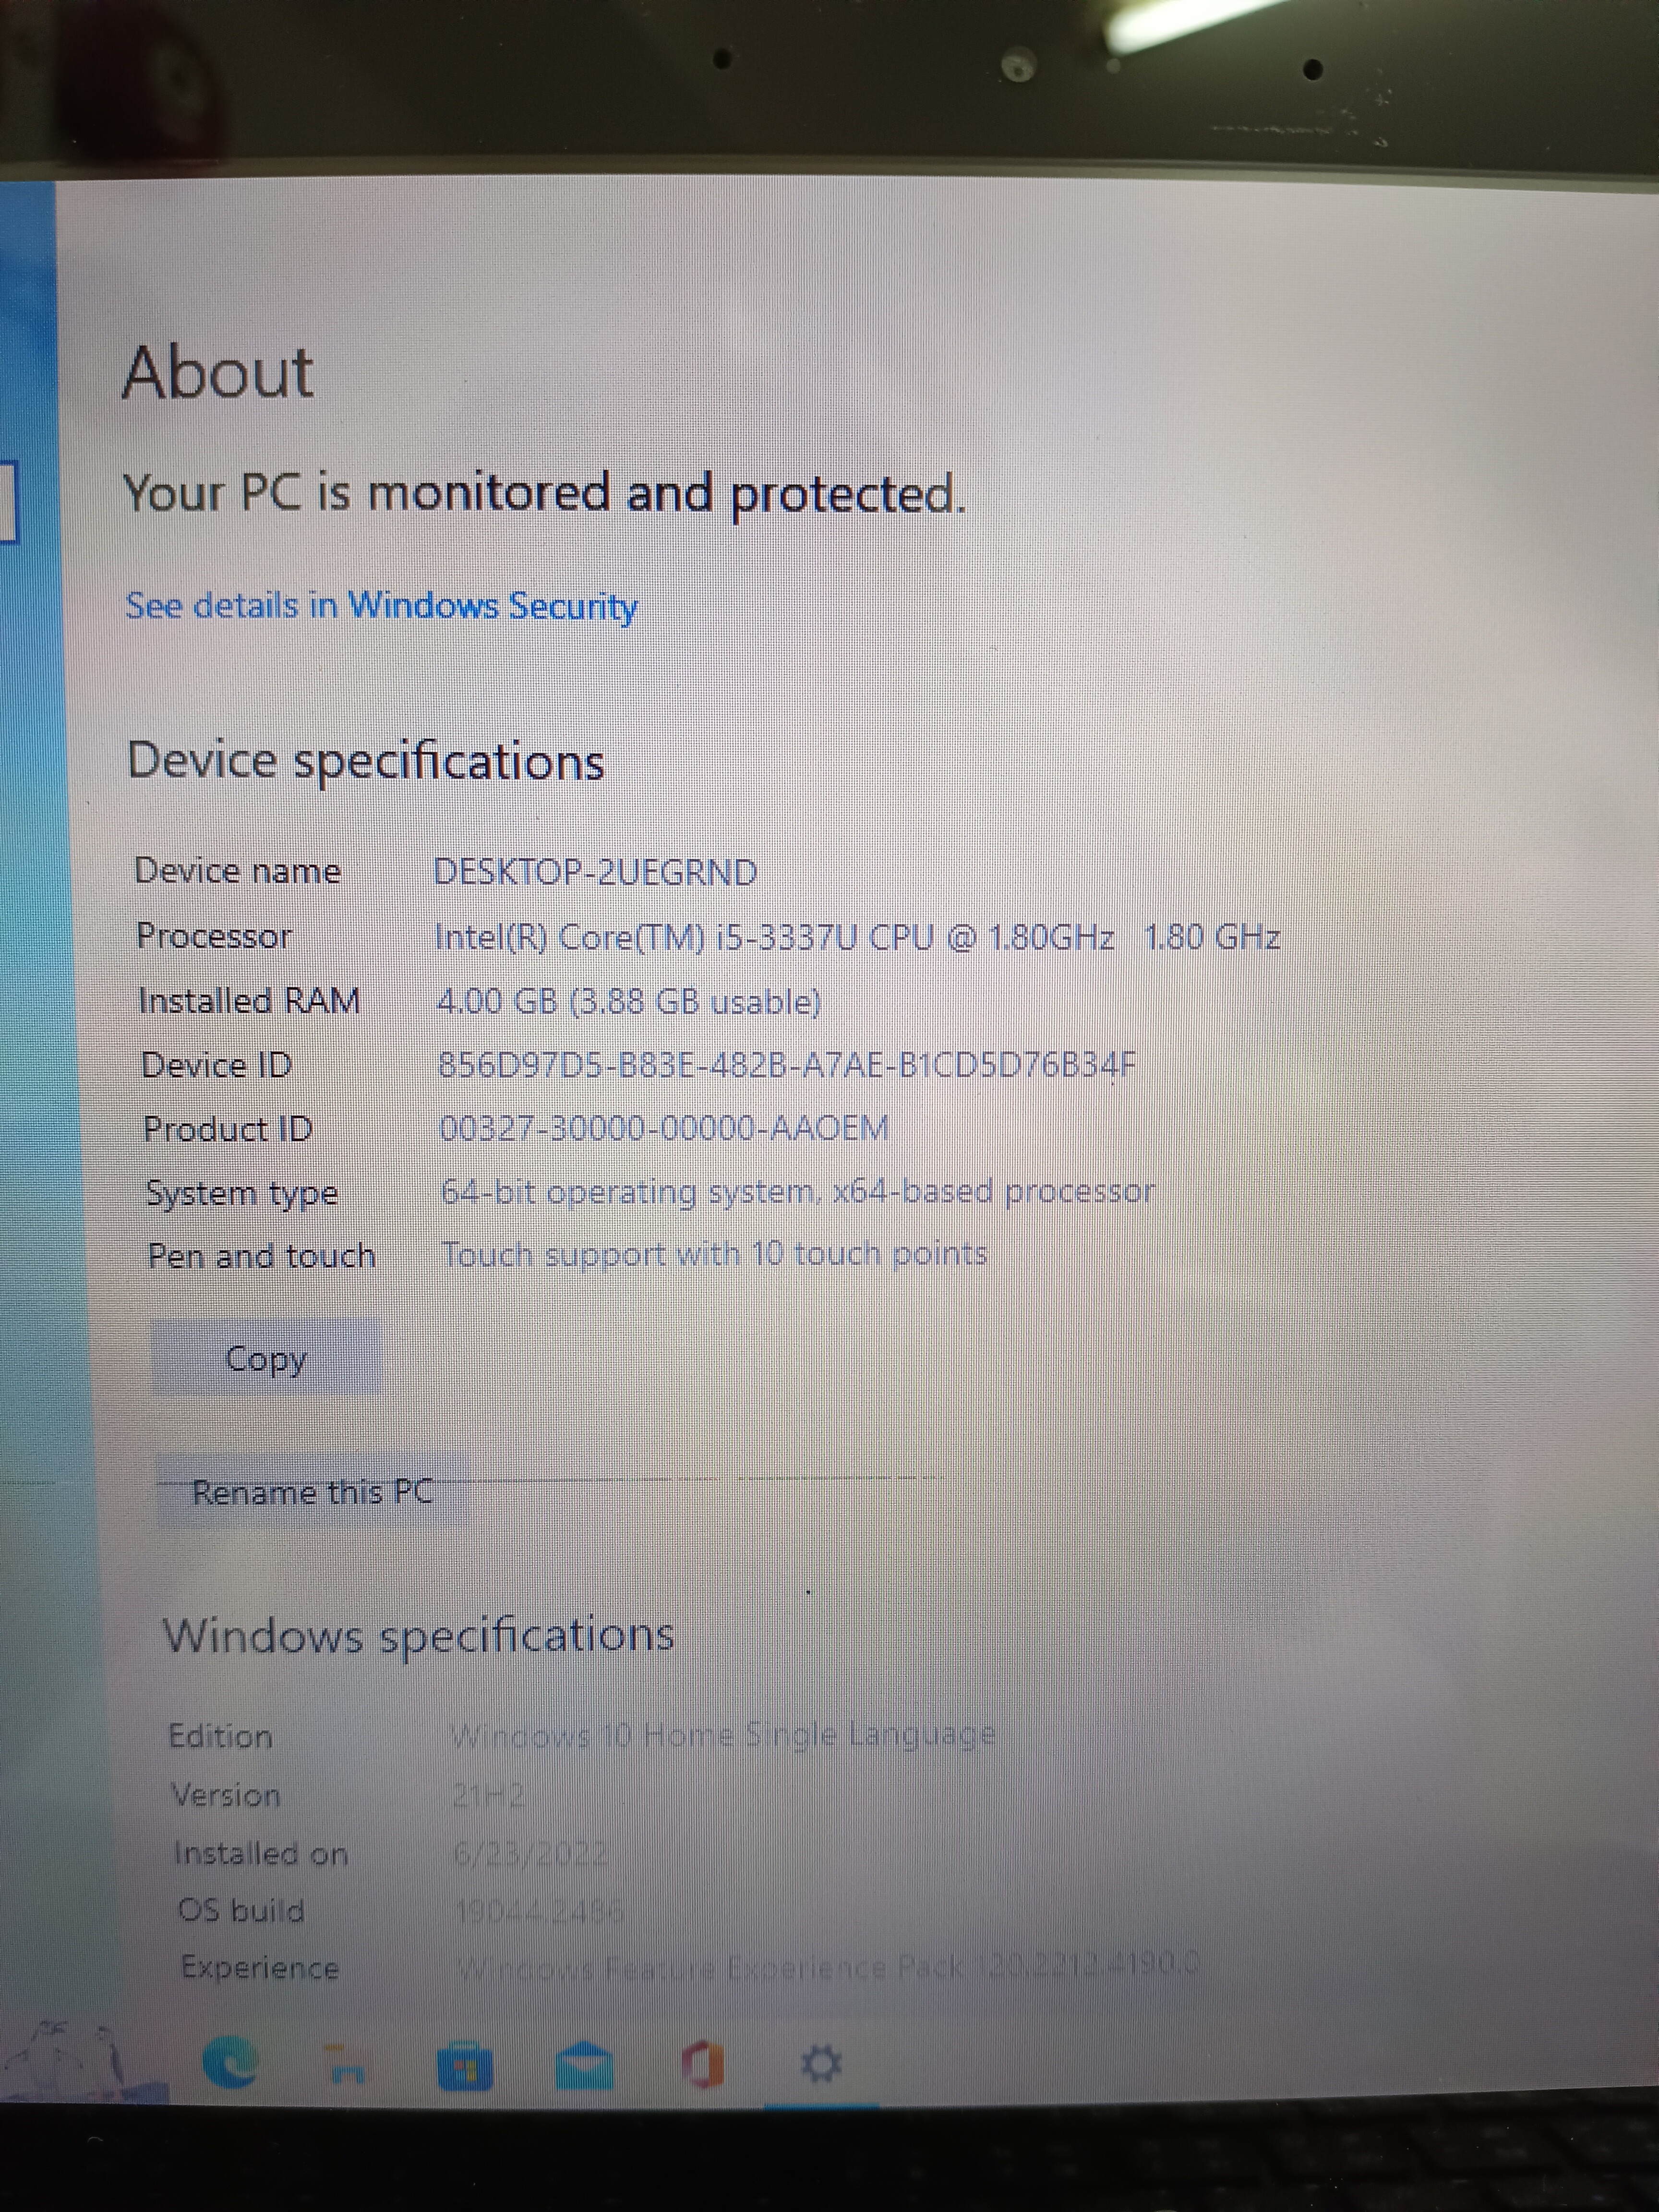Launch Microsoft Store taskbar icon
This screenshot has width=1659, height=2212.
(x=465, y=2066)
